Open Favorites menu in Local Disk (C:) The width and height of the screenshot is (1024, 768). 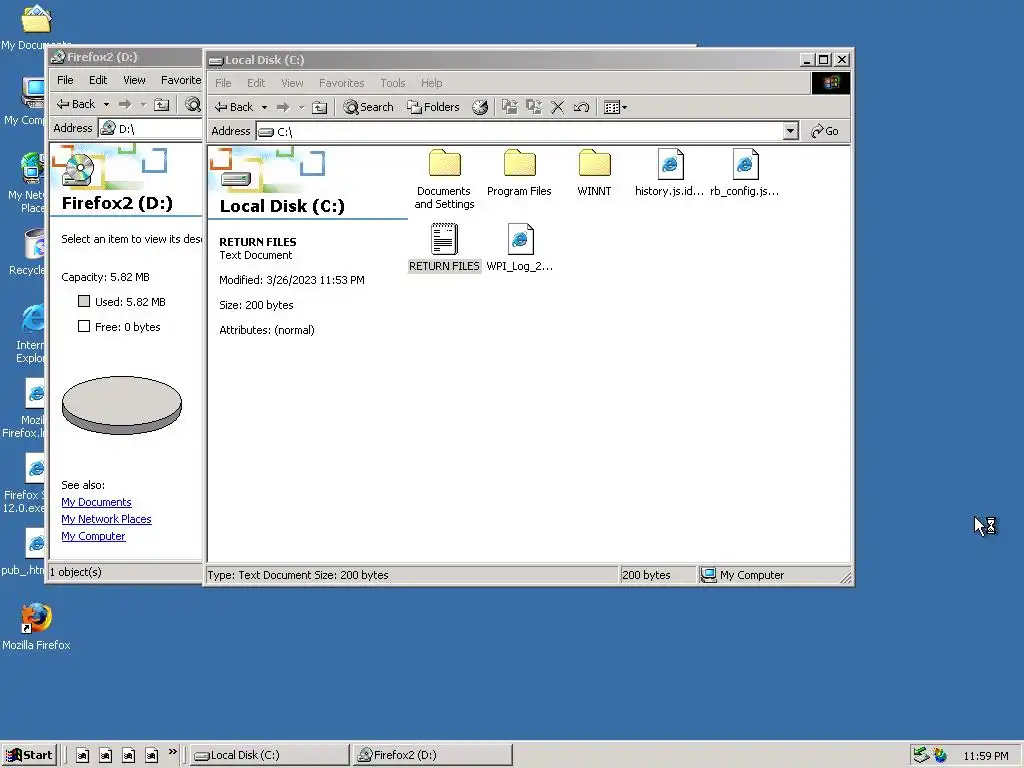pos(342,83)
